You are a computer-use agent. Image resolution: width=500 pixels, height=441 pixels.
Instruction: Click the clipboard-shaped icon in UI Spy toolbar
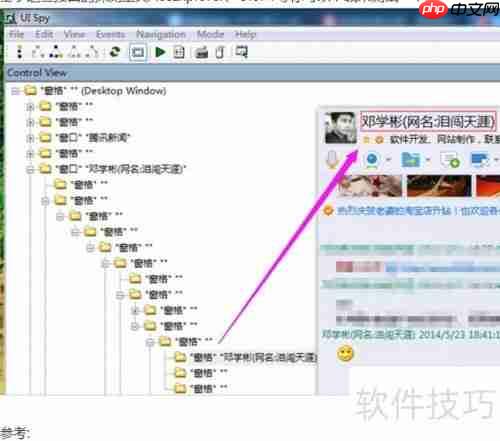coord(220,52)
